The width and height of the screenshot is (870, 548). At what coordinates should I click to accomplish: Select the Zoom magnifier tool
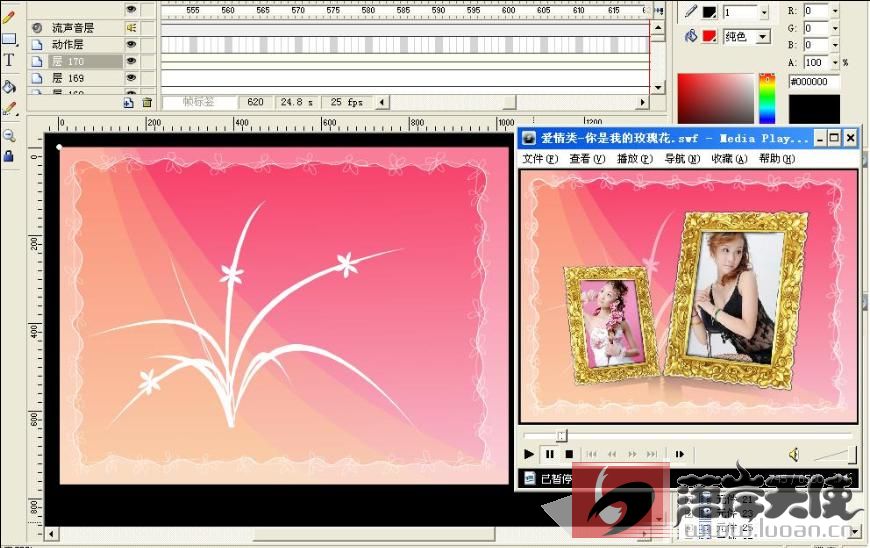9,135
